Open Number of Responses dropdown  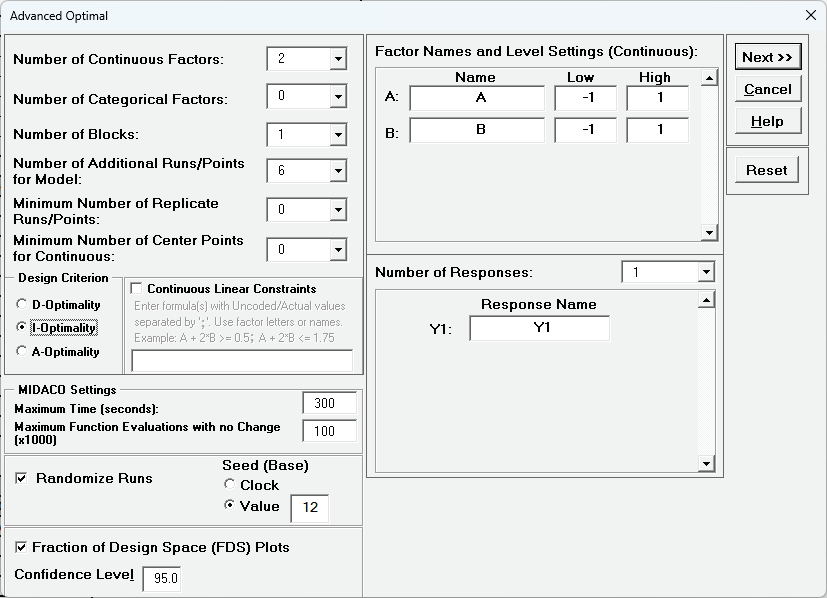tap(706, 272)
